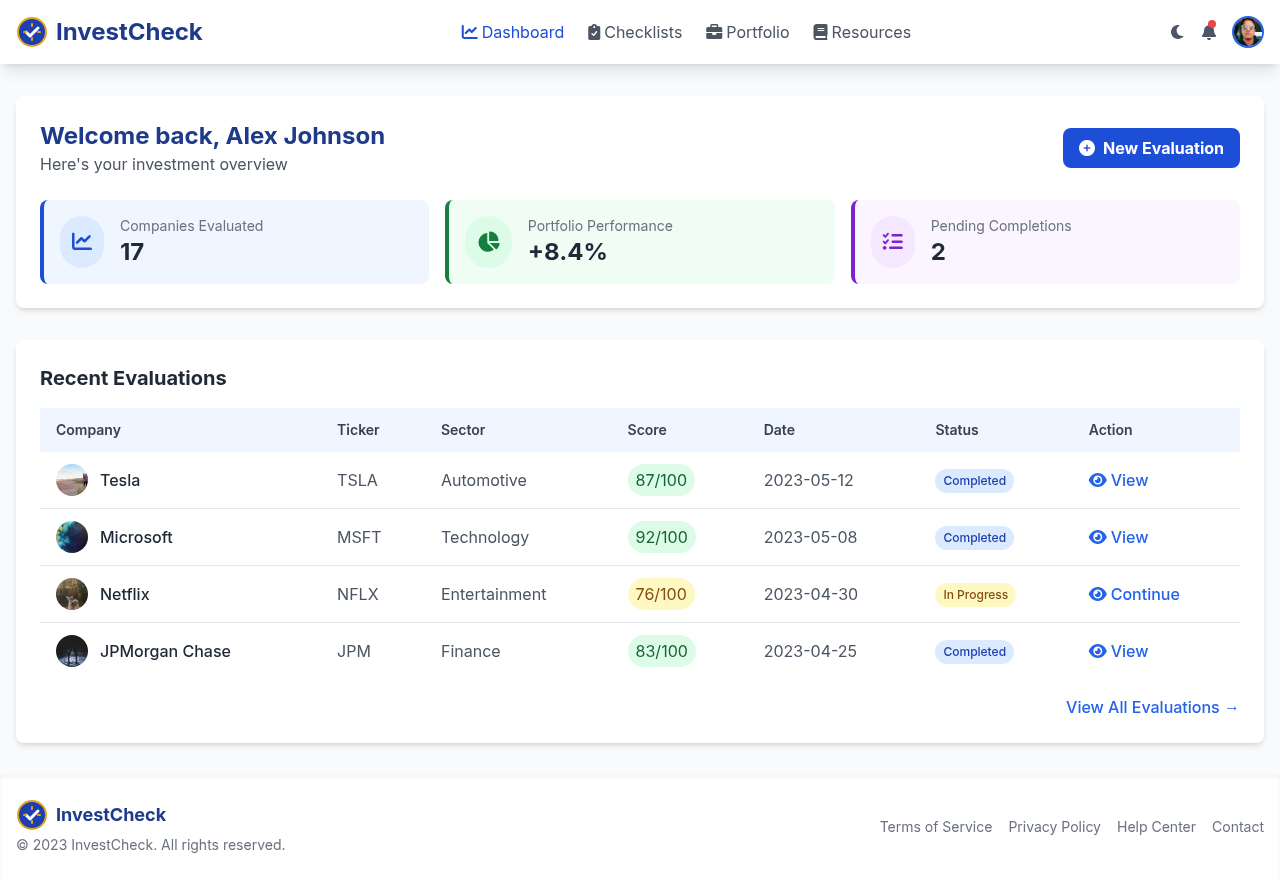The image size is (1280, 879).
Task: Open the InvestCheck logo icon
Action: [x=31, y=31]
